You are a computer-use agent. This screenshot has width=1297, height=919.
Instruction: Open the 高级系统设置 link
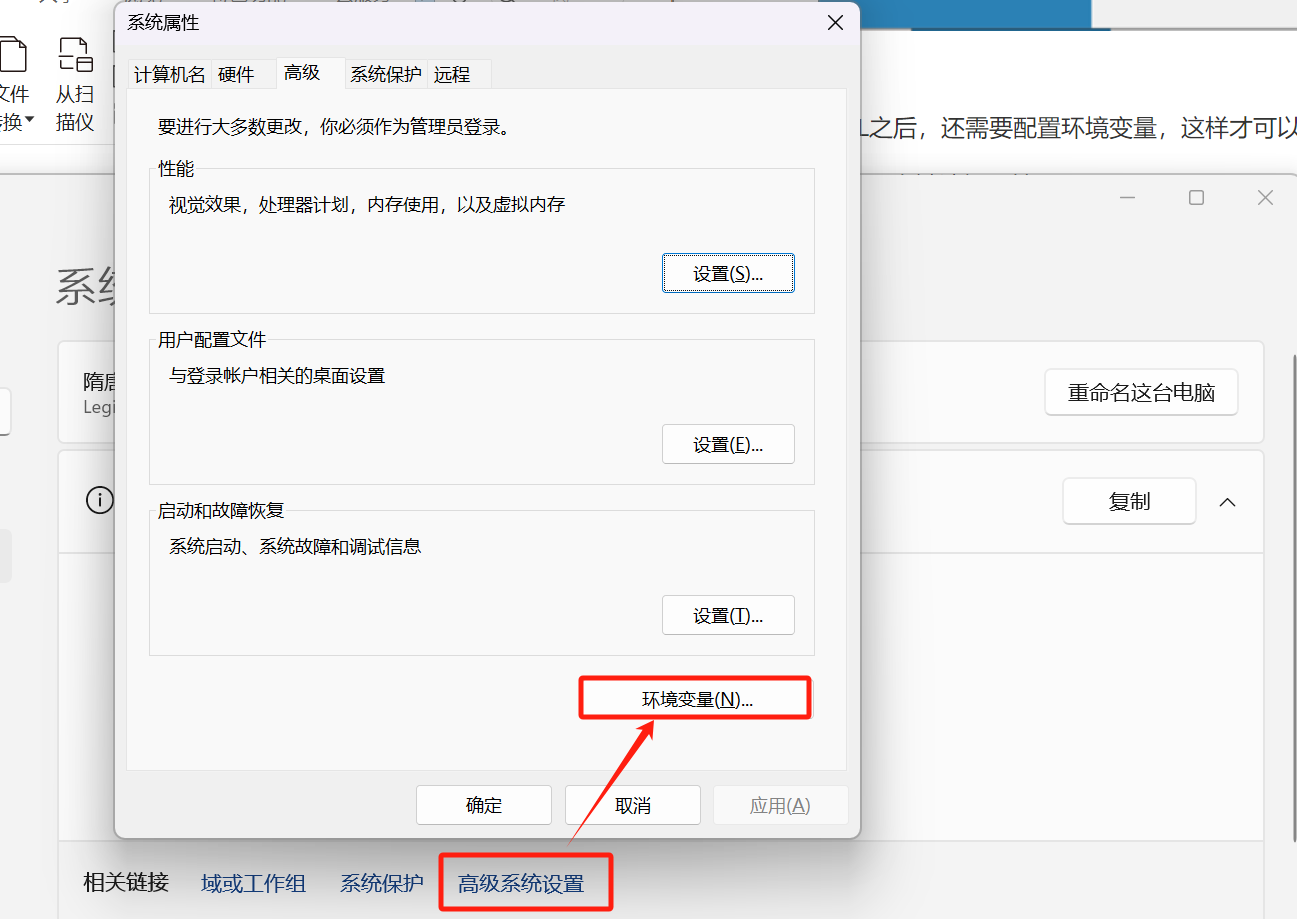(x=525, y=882)
